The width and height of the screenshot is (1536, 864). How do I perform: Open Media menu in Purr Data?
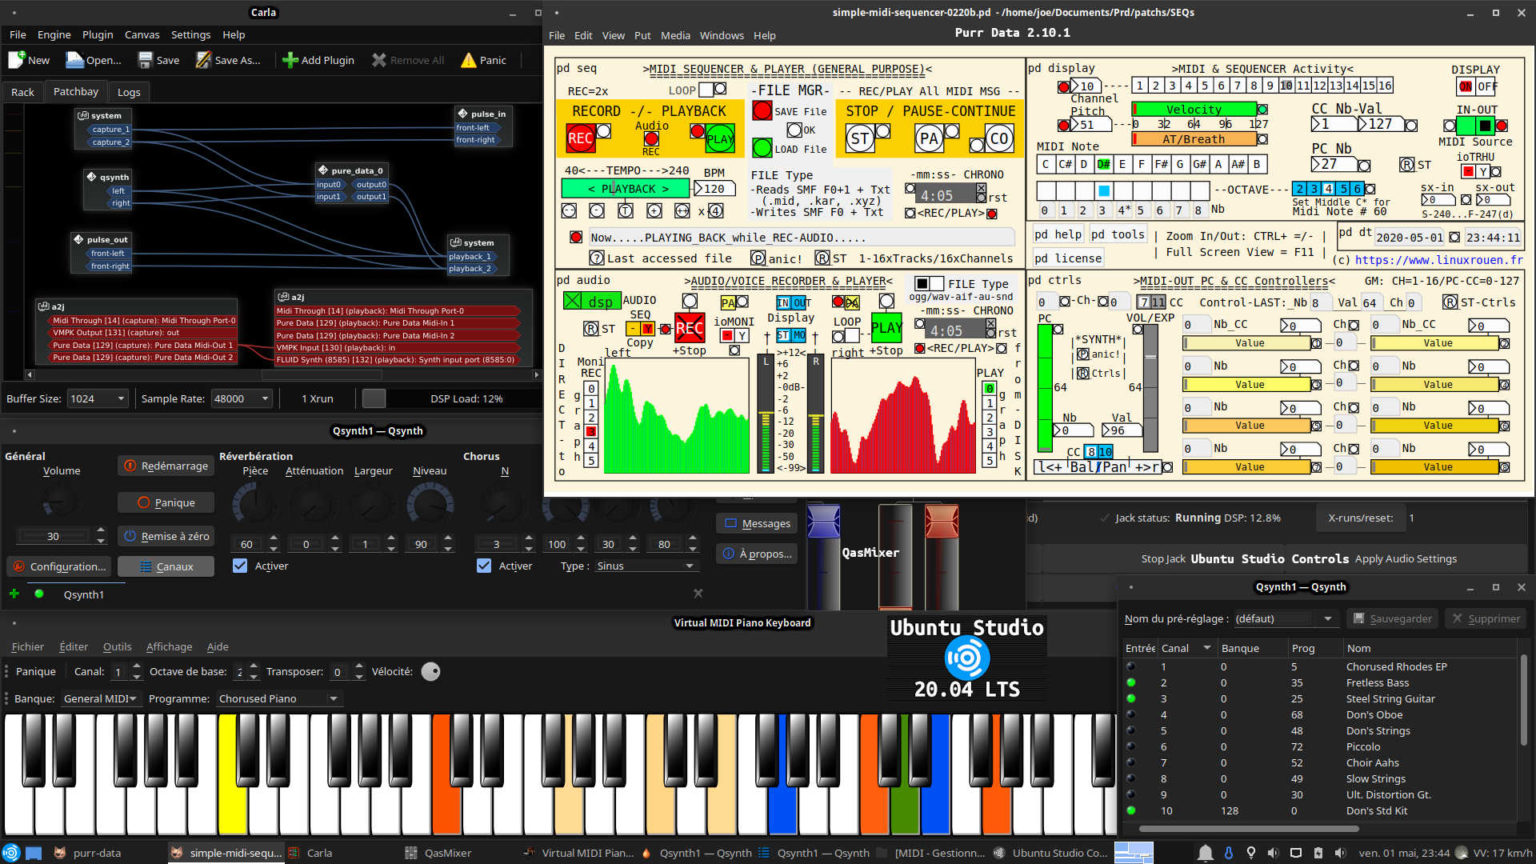click(675, 35)
